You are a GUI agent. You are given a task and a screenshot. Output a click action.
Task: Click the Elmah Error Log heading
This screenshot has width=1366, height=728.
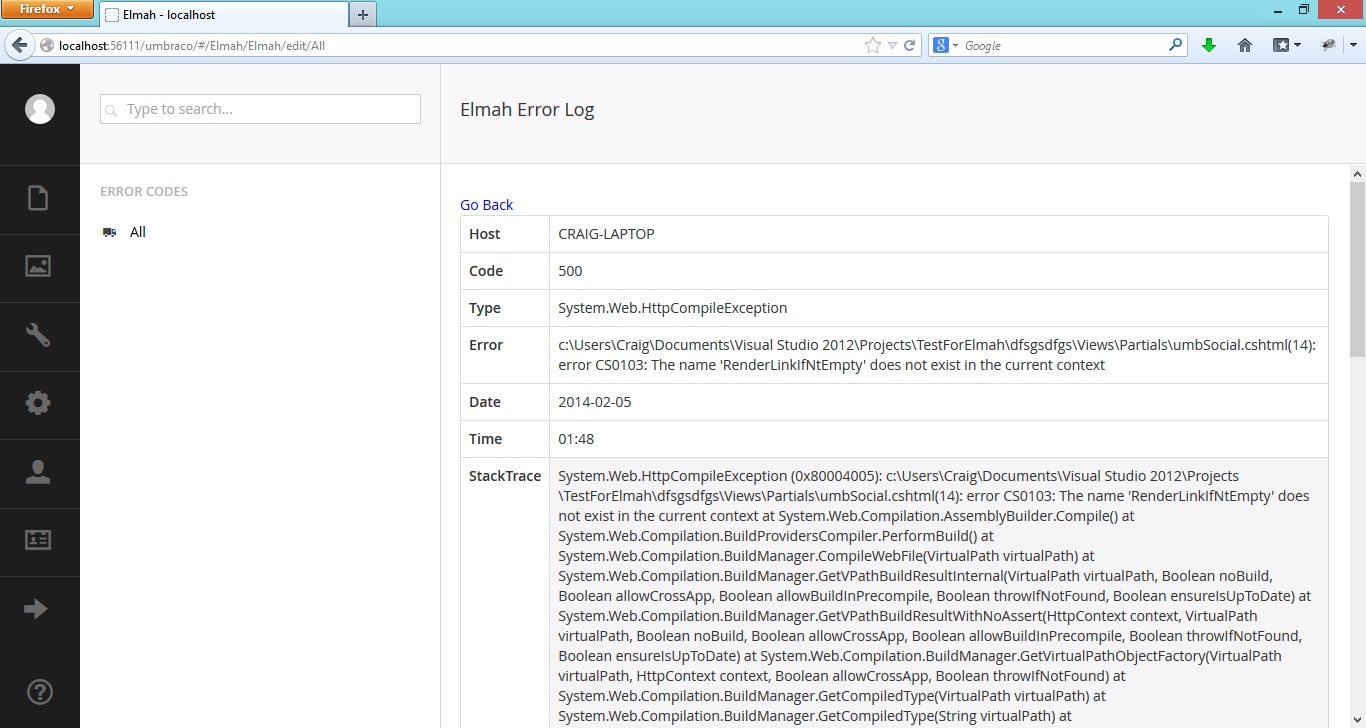(x=527, y=110)
